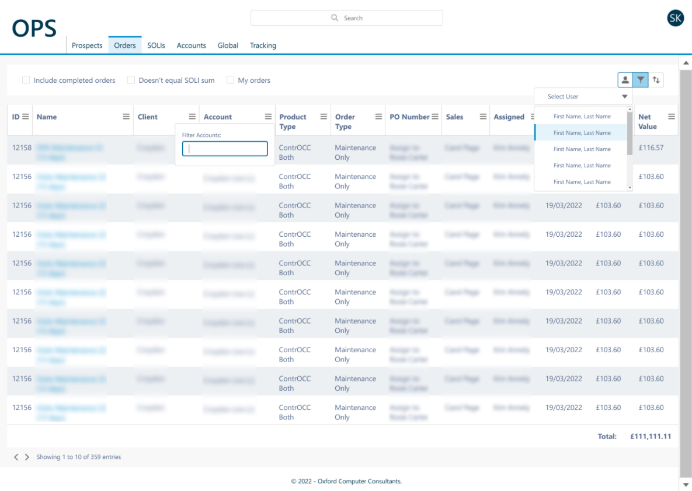Open the Order Type column menu icon
The image size is (692, 491).
coord(379,116)
